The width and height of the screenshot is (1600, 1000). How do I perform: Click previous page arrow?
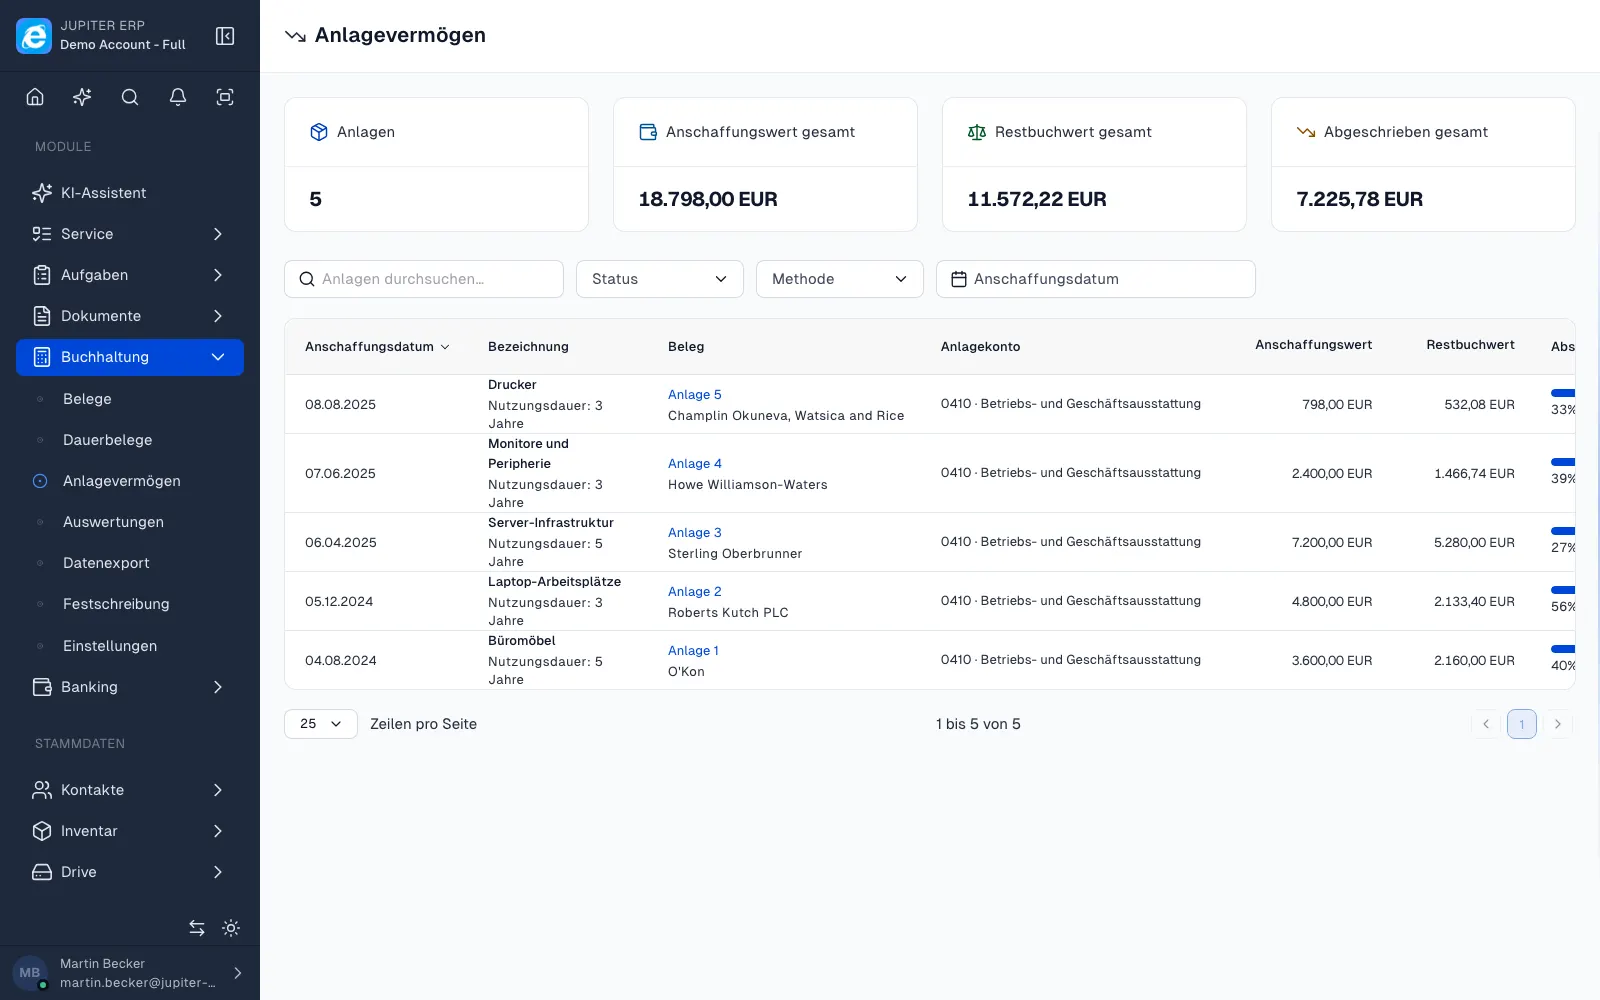click(1486, 724)
